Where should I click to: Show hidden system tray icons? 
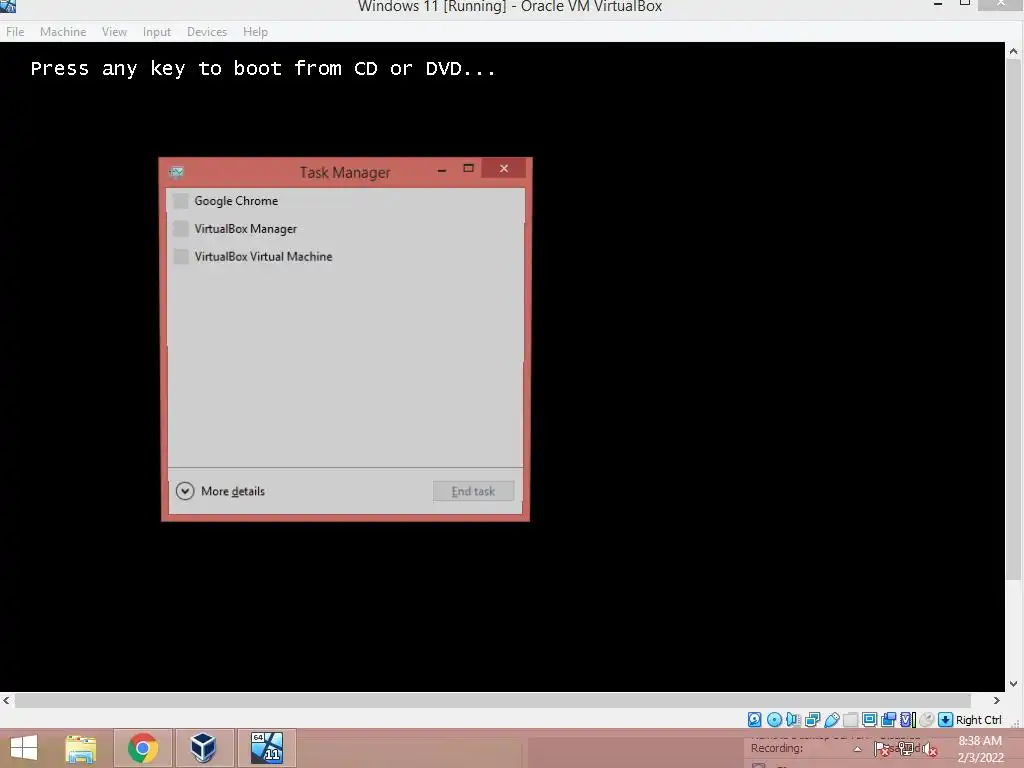click(x=857, y=749)
